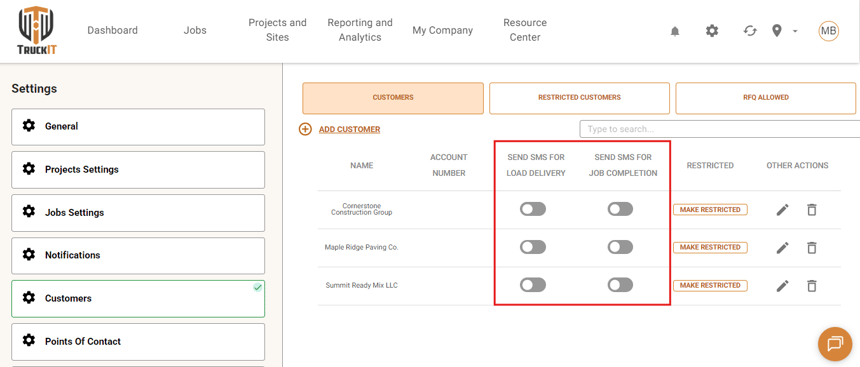Viewport: 860px width, 367px height.
Task: Click the customer search field
Action: click(x=720, y=129)
